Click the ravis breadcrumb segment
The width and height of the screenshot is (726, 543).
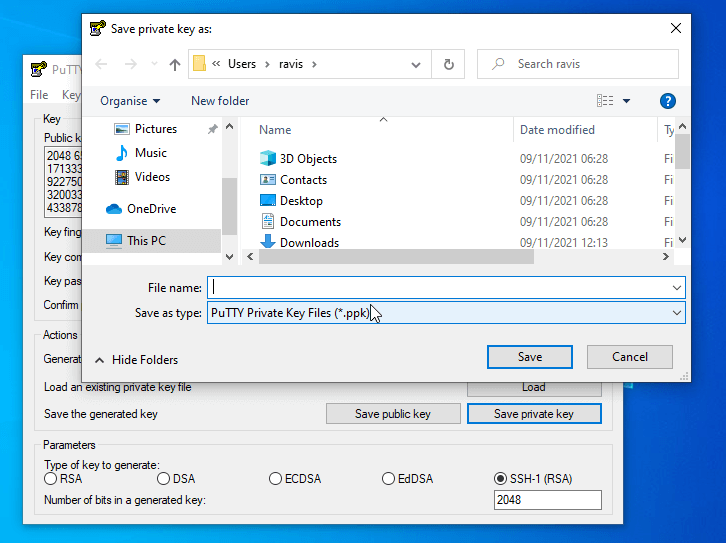point(291,64)
